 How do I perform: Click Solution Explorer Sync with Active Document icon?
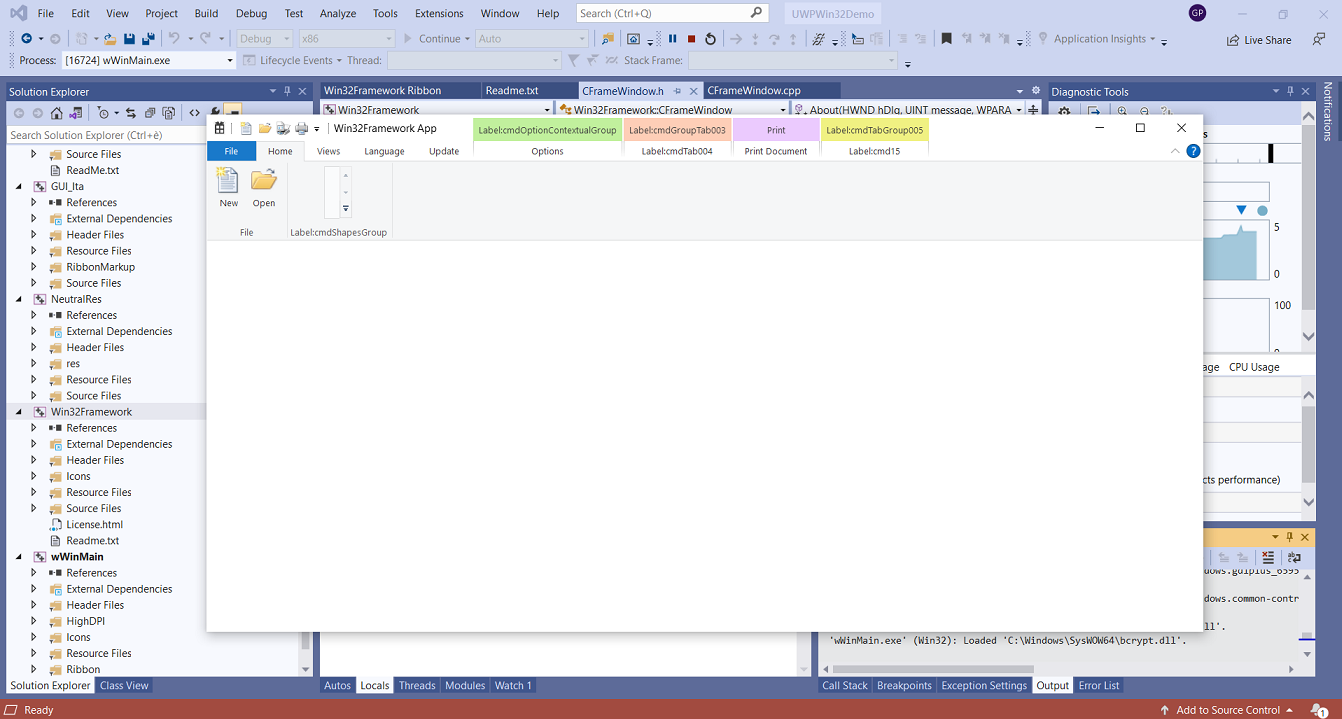point(129,113)
